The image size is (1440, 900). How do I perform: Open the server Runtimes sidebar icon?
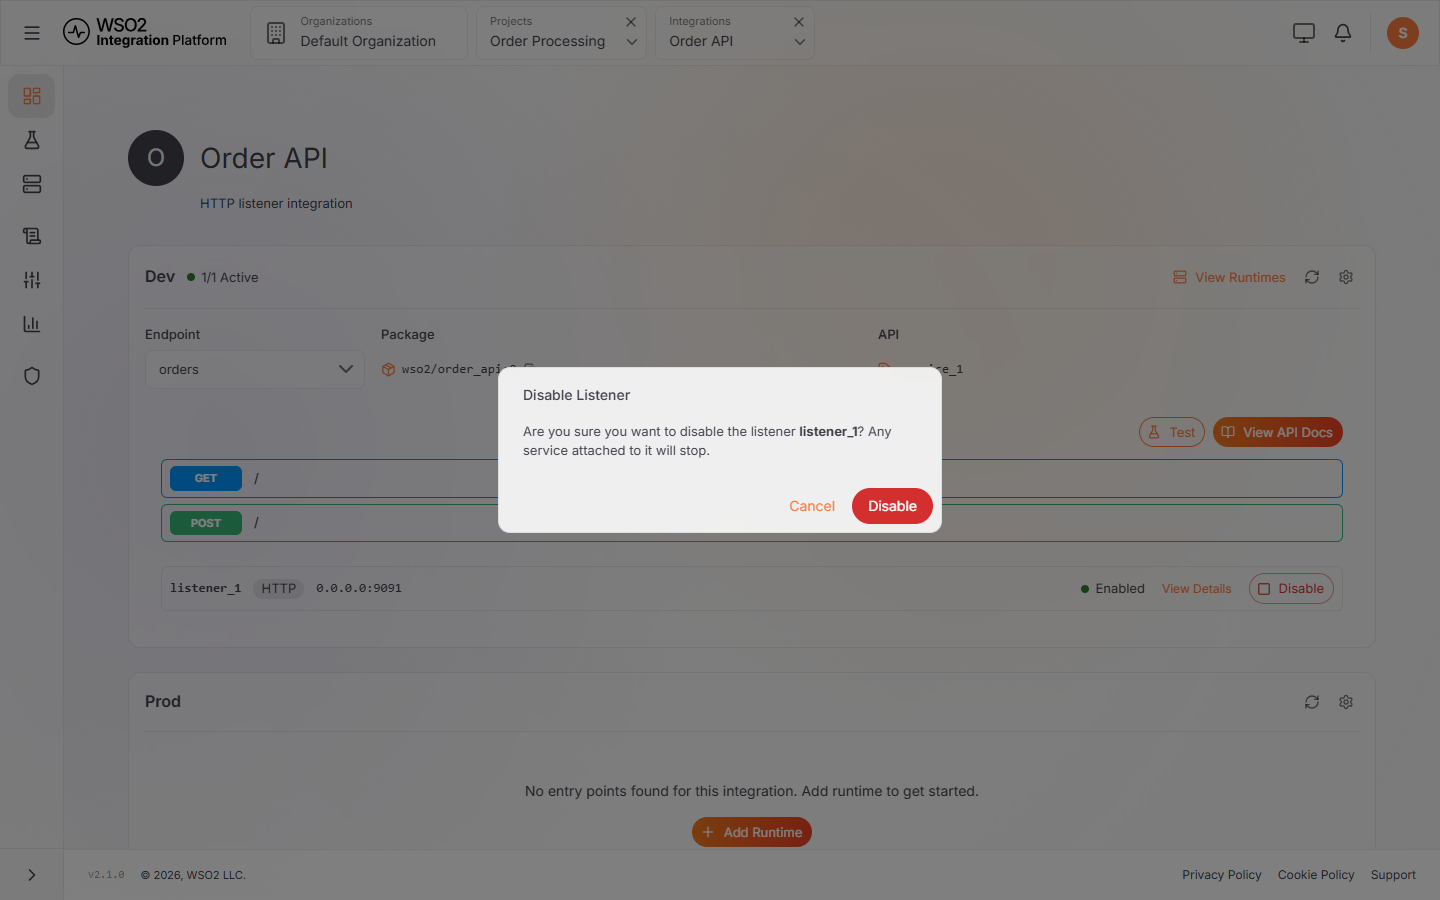[x=32, y=184]
